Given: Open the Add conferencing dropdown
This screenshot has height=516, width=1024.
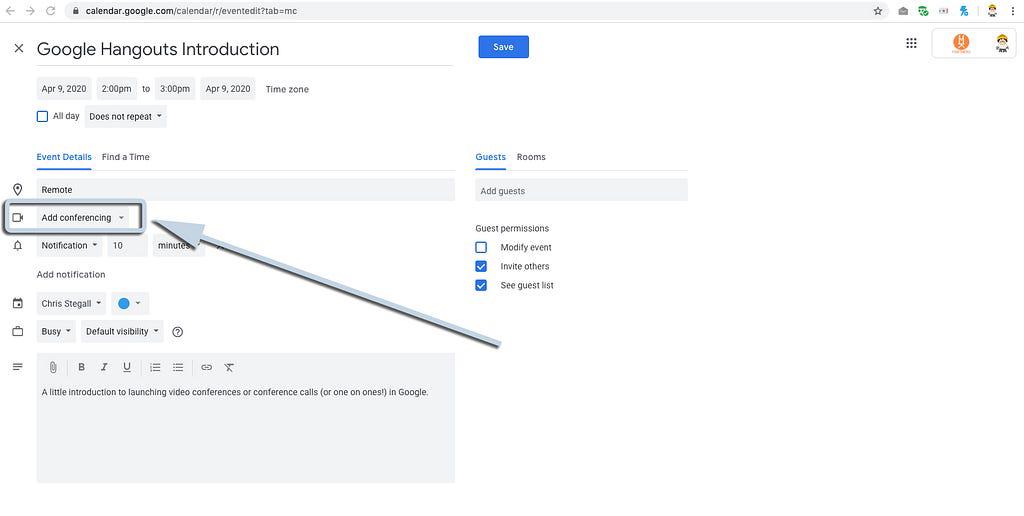Looking at the screenshot, I should (83, 218).
